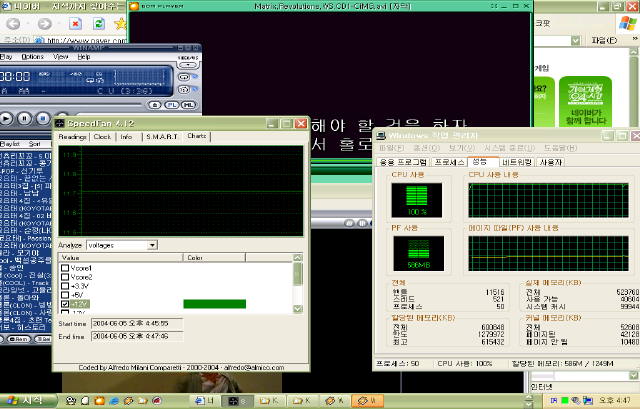Toggle the Winamp shuffle button
The height and width of the screenshot is (409, 640).
(184, 89)
